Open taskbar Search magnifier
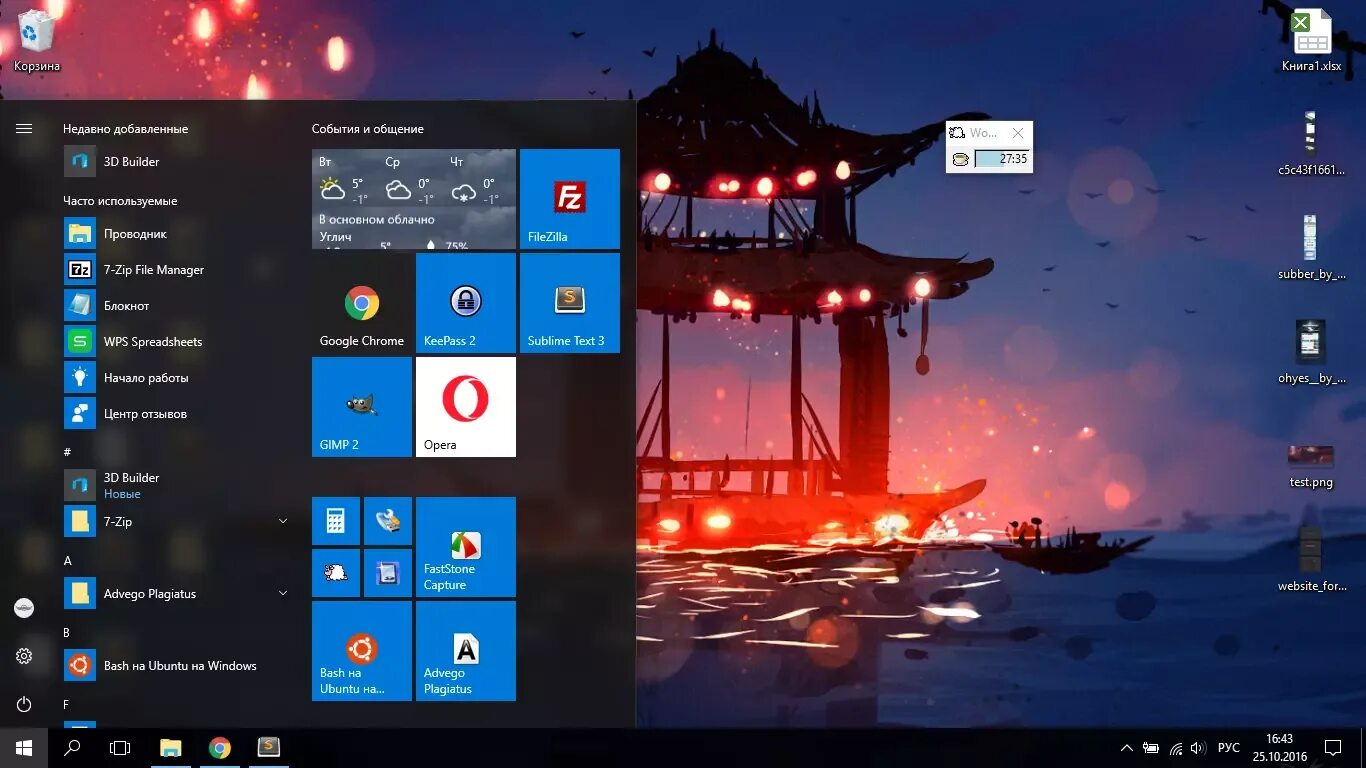Image resolution: width=1366 pixels, height=768 pixels. (x=72, y=748)
